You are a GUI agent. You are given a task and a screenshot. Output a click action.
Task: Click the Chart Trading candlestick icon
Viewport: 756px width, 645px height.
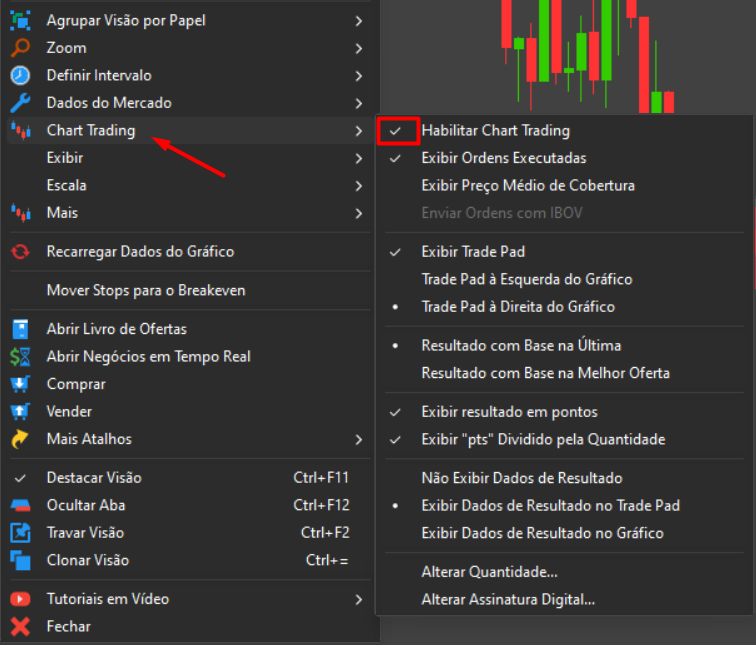tap(20, 130)
